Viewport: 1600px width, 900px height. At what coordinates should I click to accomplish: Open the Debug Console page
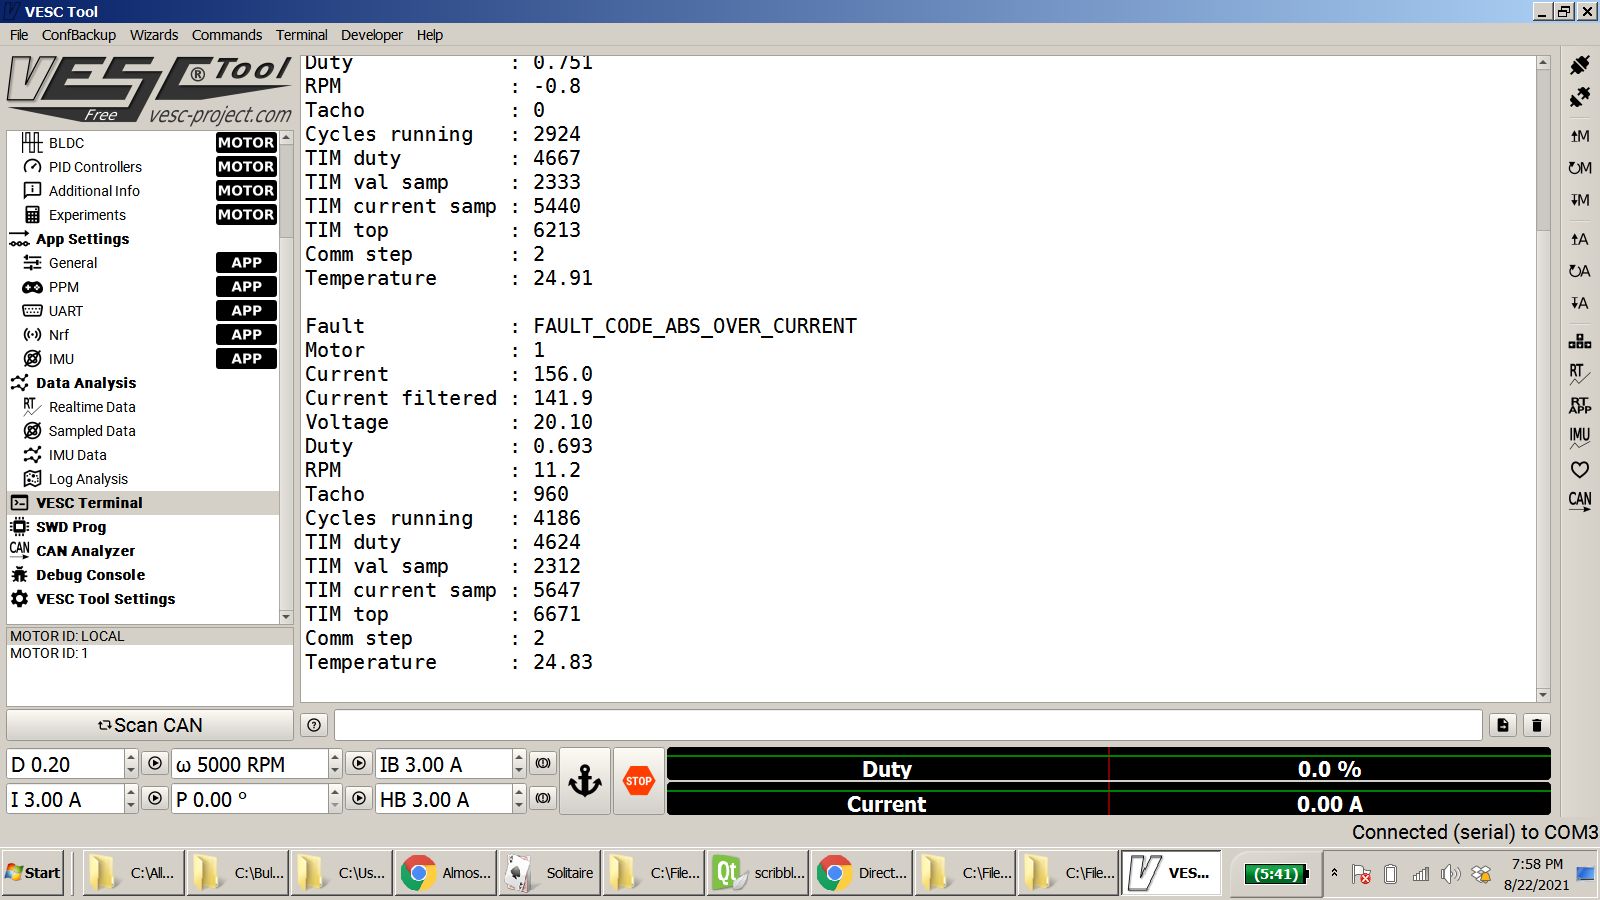click(x=143, y=575)
